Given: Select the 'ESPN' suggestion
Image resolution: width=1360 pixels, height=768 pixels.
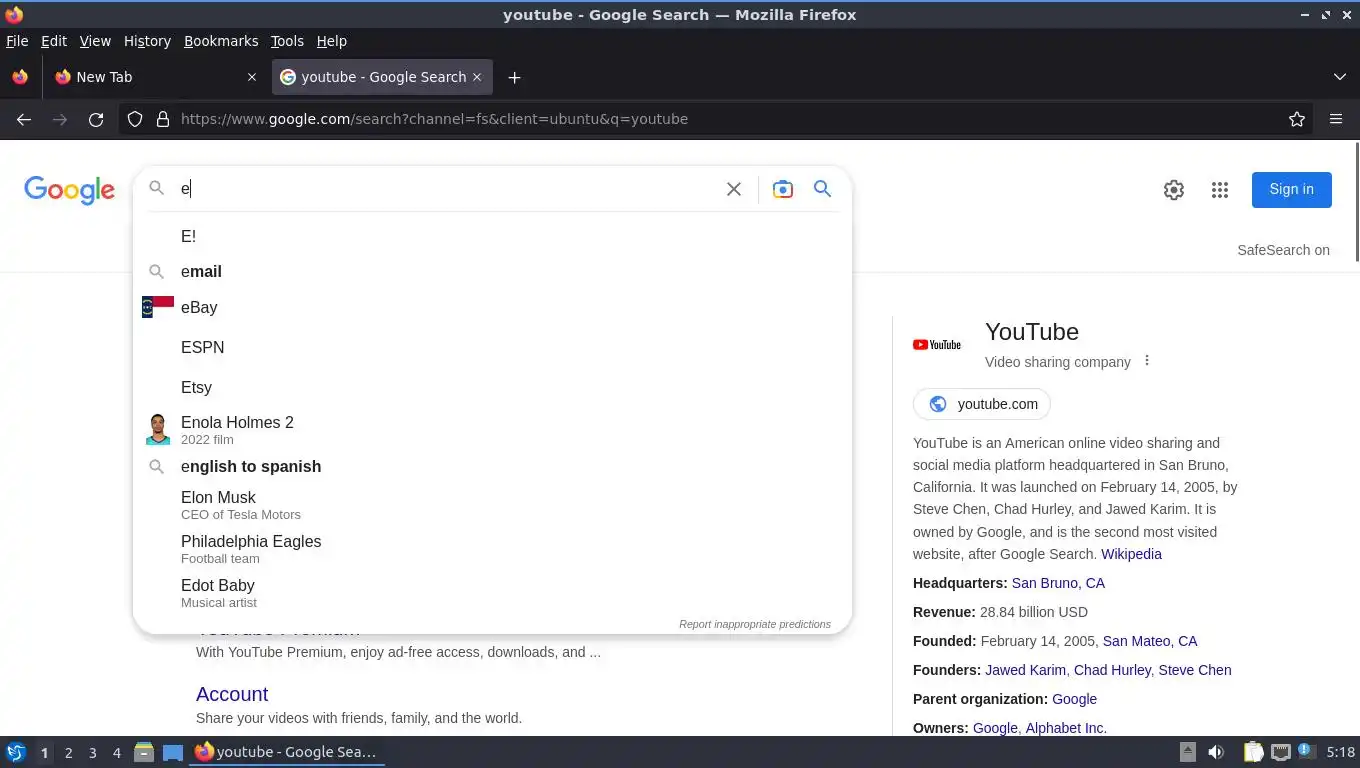Looking at the screenshot, I should click(492, 347).
